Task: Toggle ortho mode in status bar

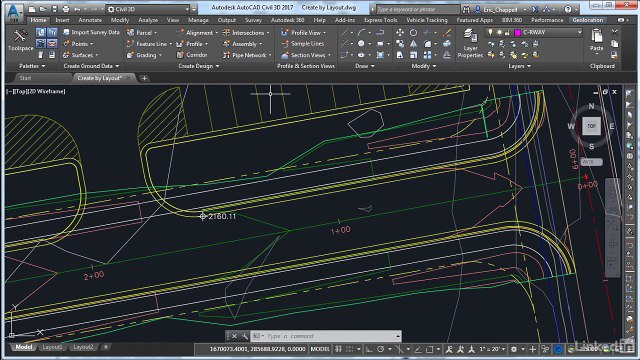Action: [x=369, y=349]
